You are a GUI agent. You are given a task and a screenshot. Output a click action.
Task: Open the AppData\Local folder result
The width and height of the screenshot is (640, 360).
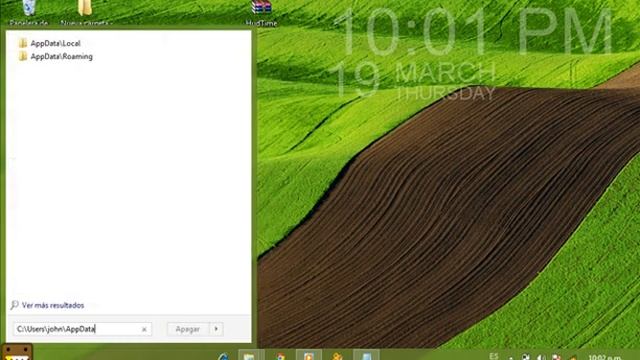click(55, 43)
